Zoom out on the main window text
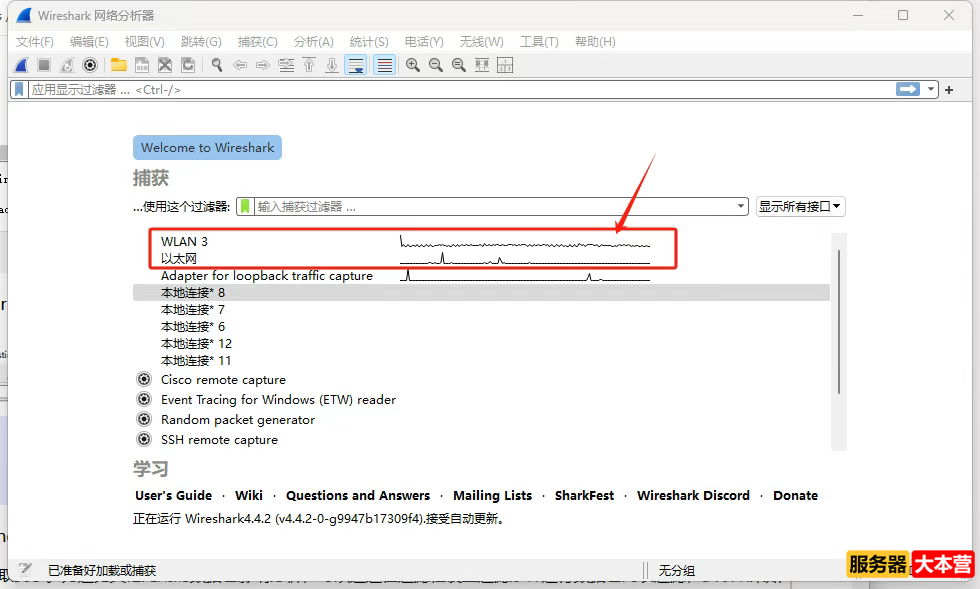 click(x=435, y=65)
